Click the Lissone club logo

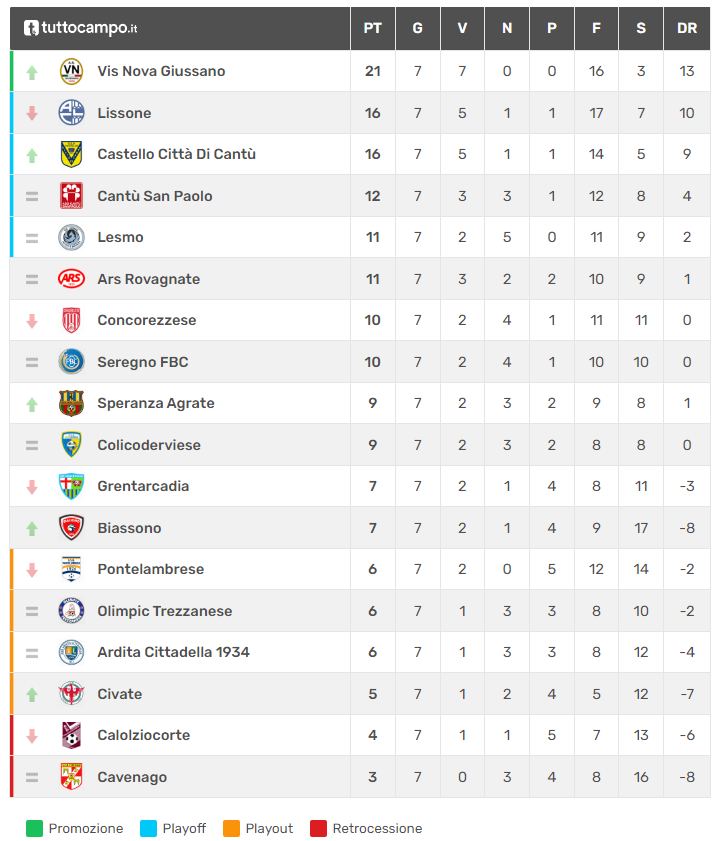click(71, 113)
